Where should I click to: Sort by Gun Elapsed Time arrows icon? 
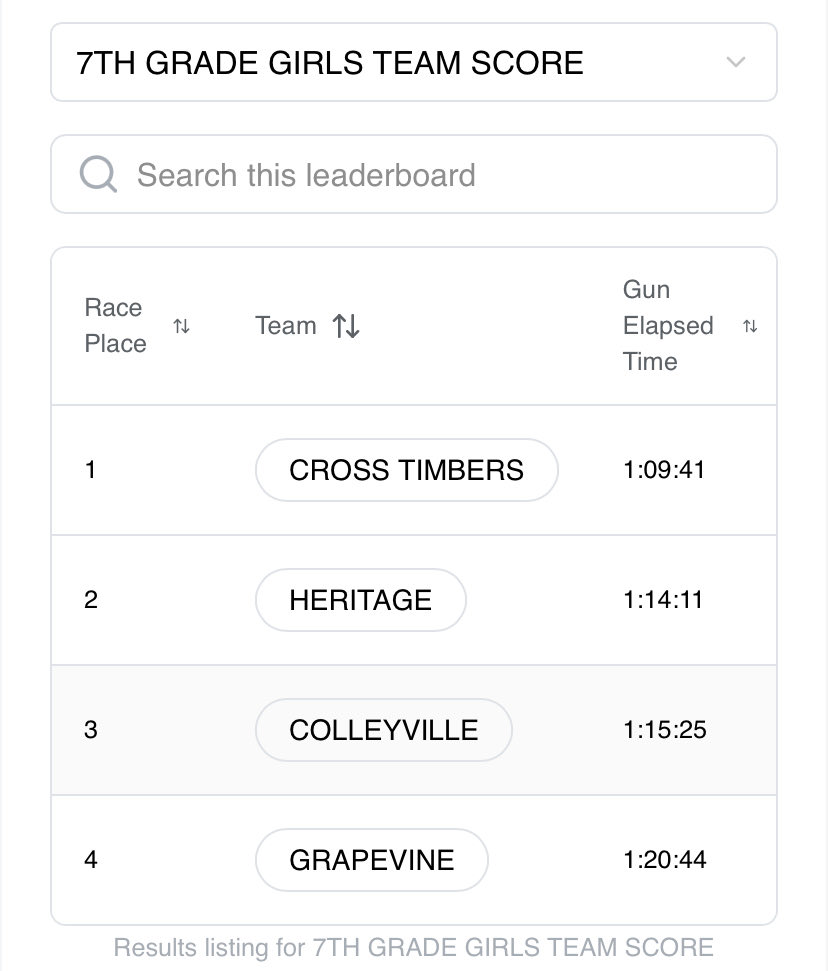point(750,326)
